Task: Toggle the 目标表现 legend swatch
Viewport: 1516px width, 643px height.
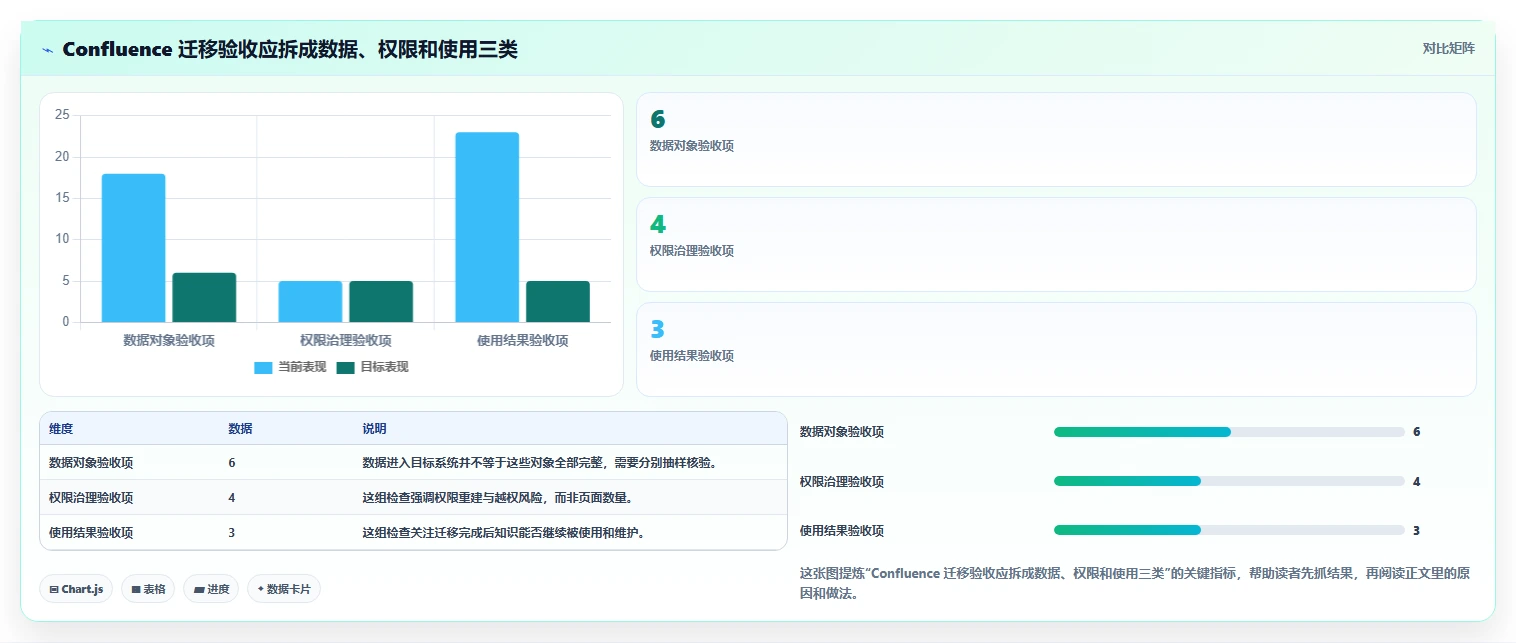Action: coord(345,367)
